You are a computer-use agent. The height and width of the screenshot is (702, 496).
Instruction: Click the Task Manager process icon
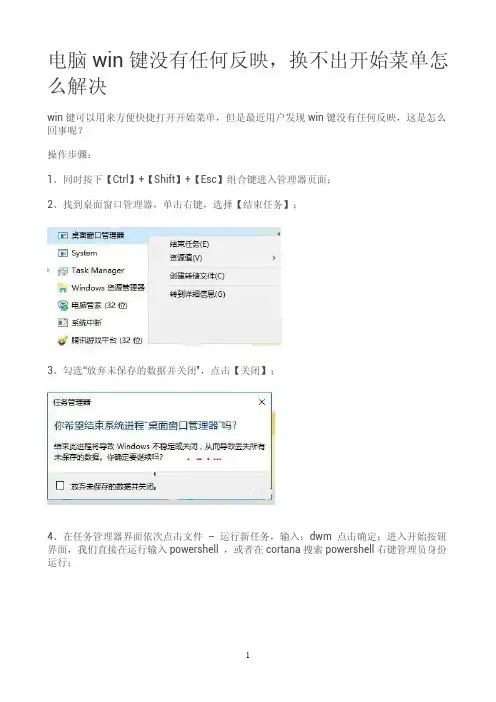[63, 270]
